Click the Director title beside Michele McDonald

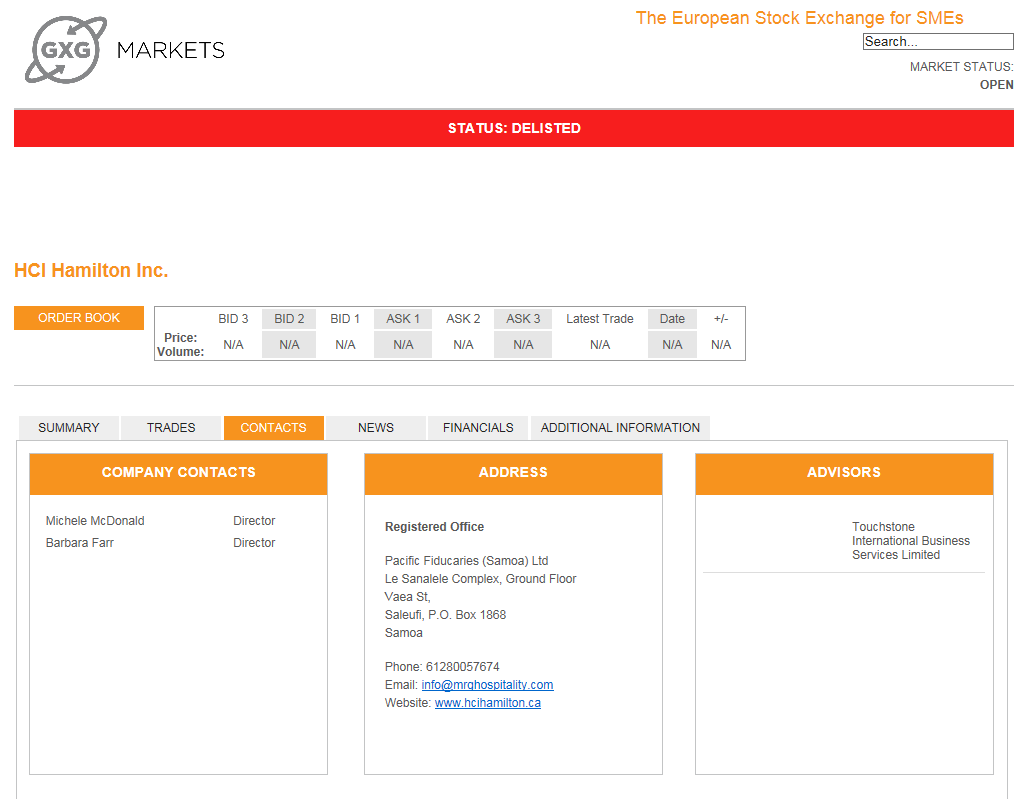[x=254, y=521]
